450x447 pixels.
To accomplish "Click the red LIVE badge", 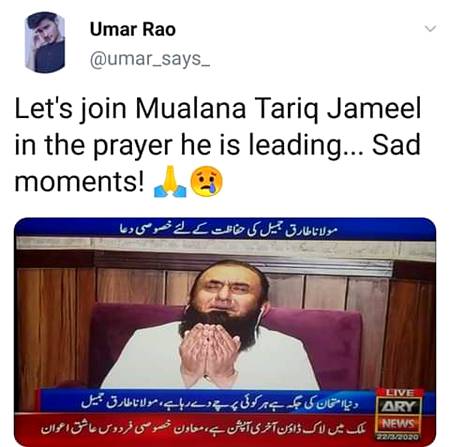I will click(x=399, y=393).
